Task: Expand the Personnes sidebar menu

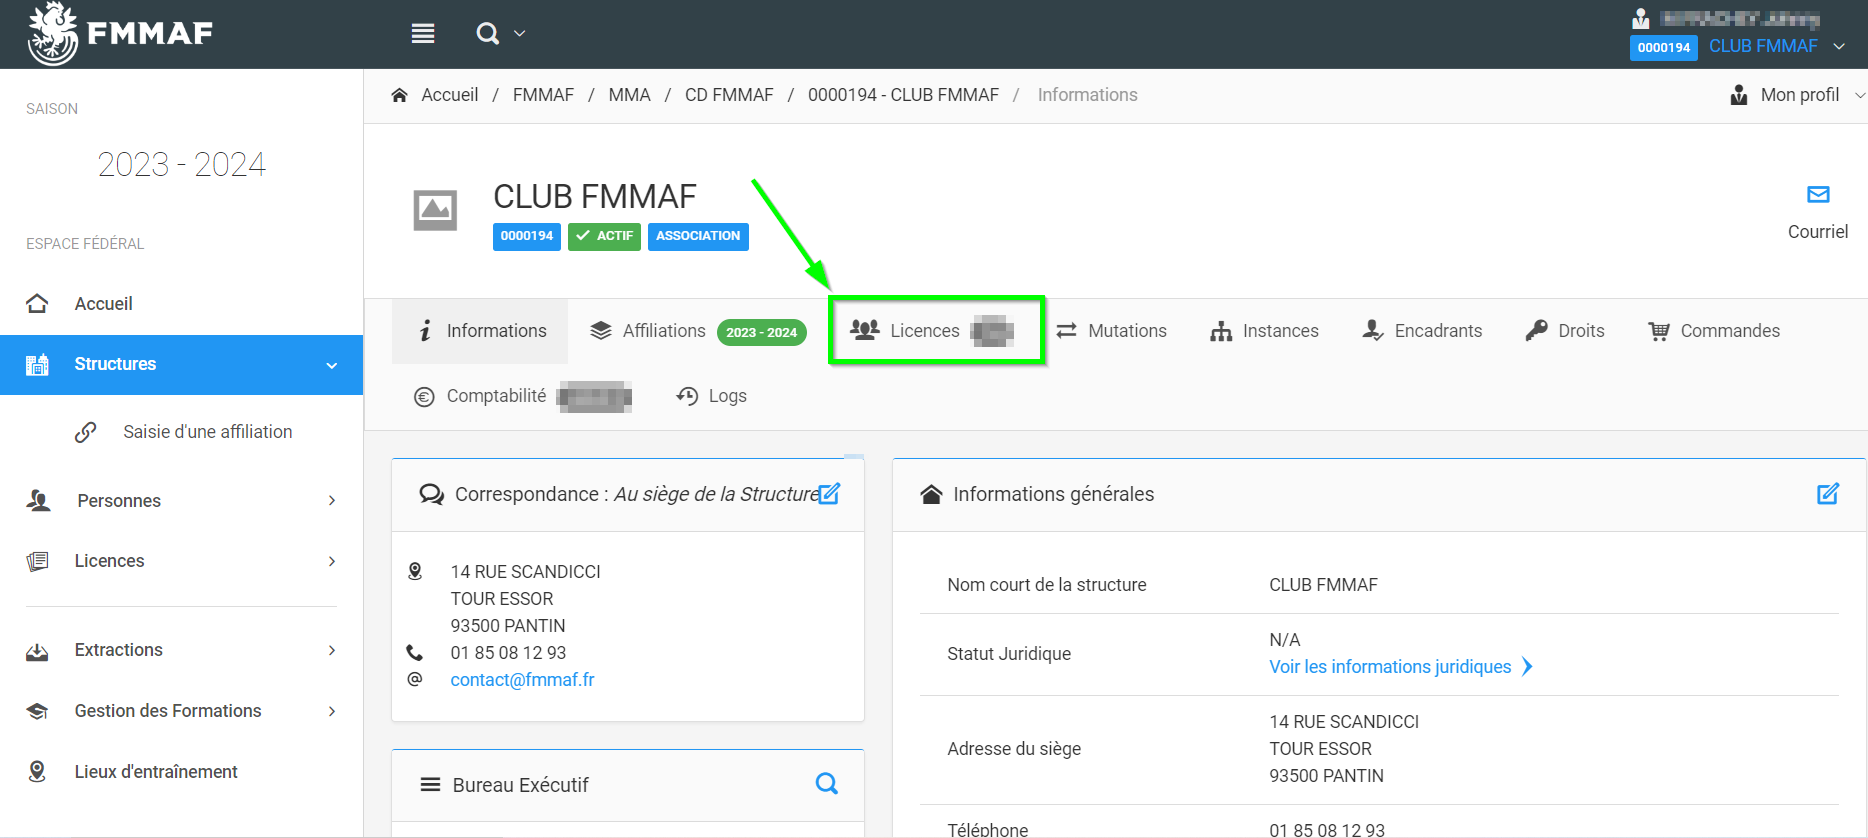Action: (181, 500)
